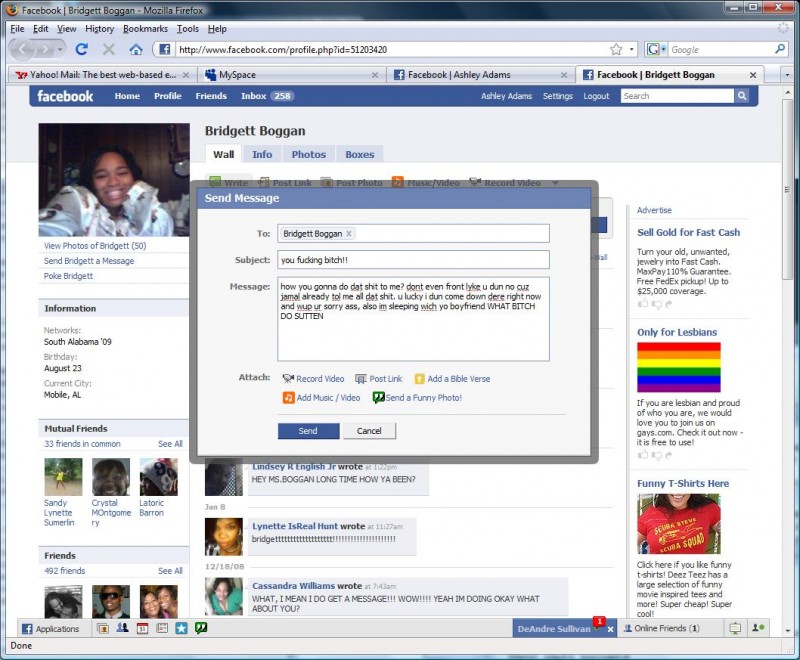Click the Cancel button
This screenshot has width=800, height=660.
[369, 431]
